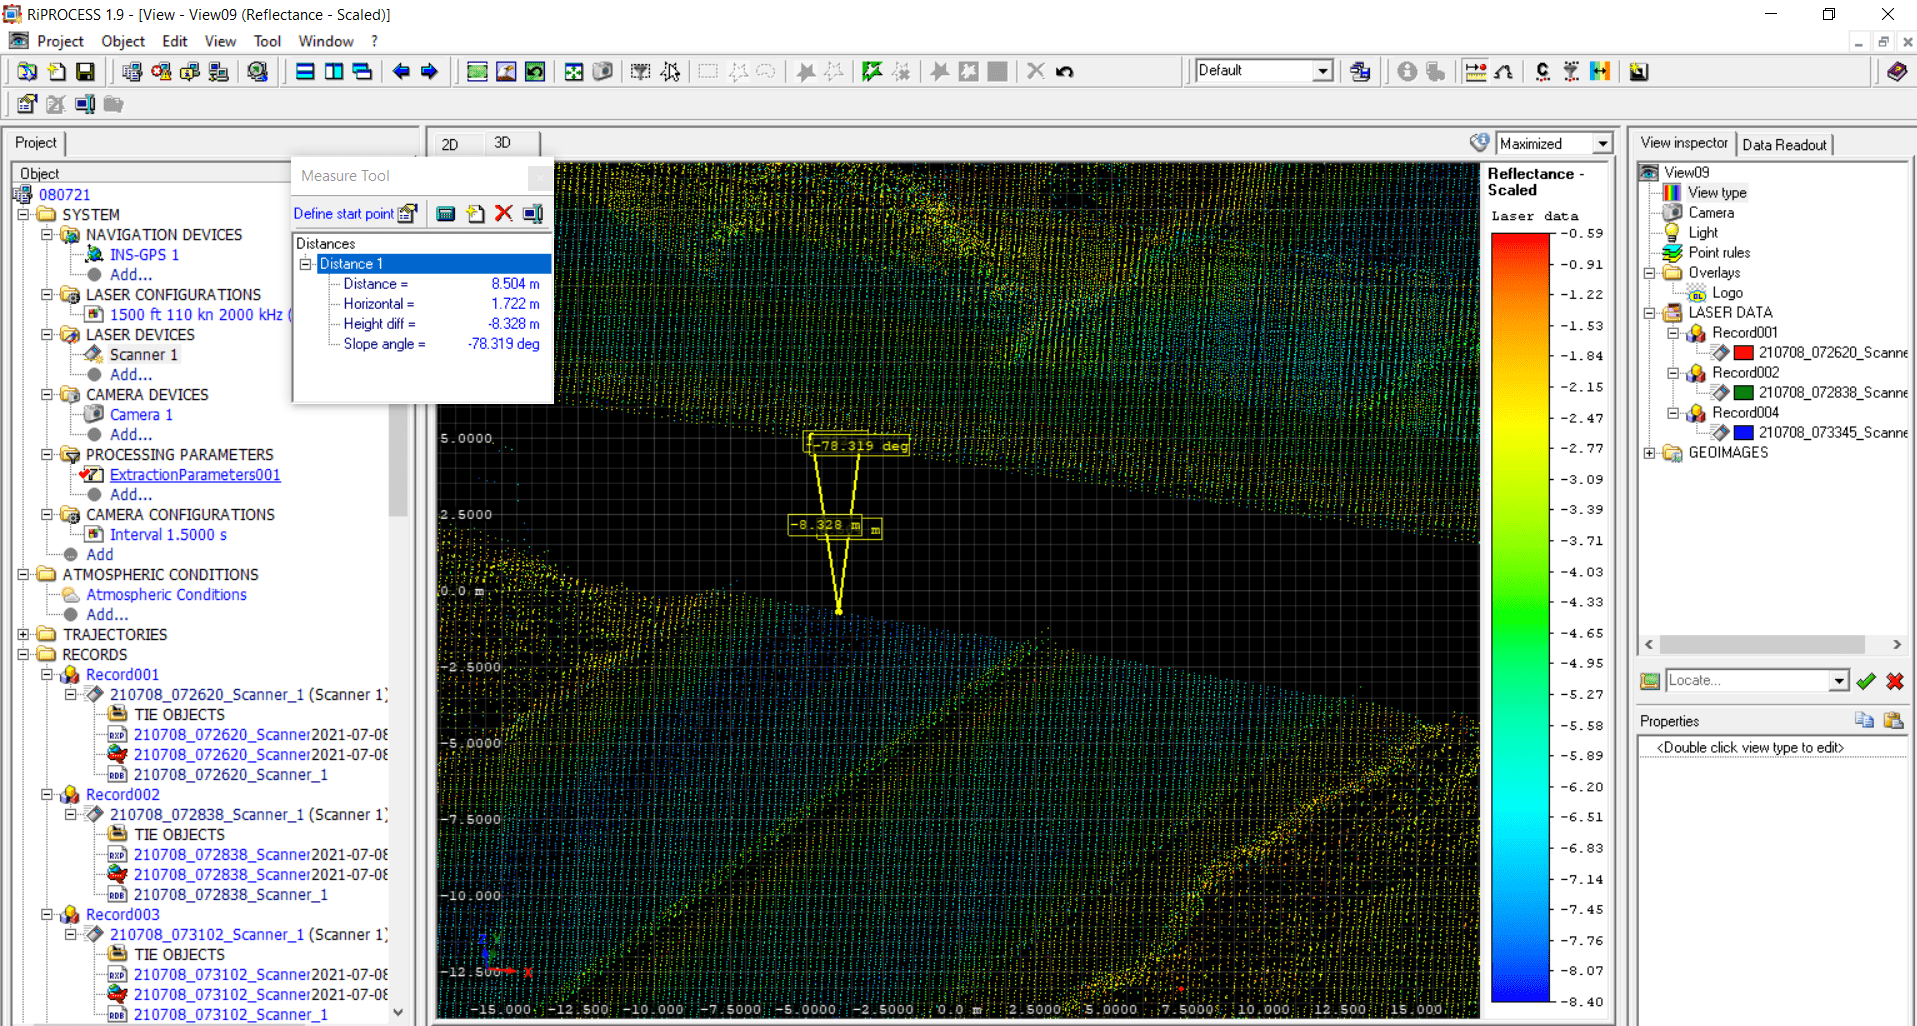Click the measure tool ruler icon in toolbar
Viewport: 1917px width, 1026px height.
point(1475,71)
